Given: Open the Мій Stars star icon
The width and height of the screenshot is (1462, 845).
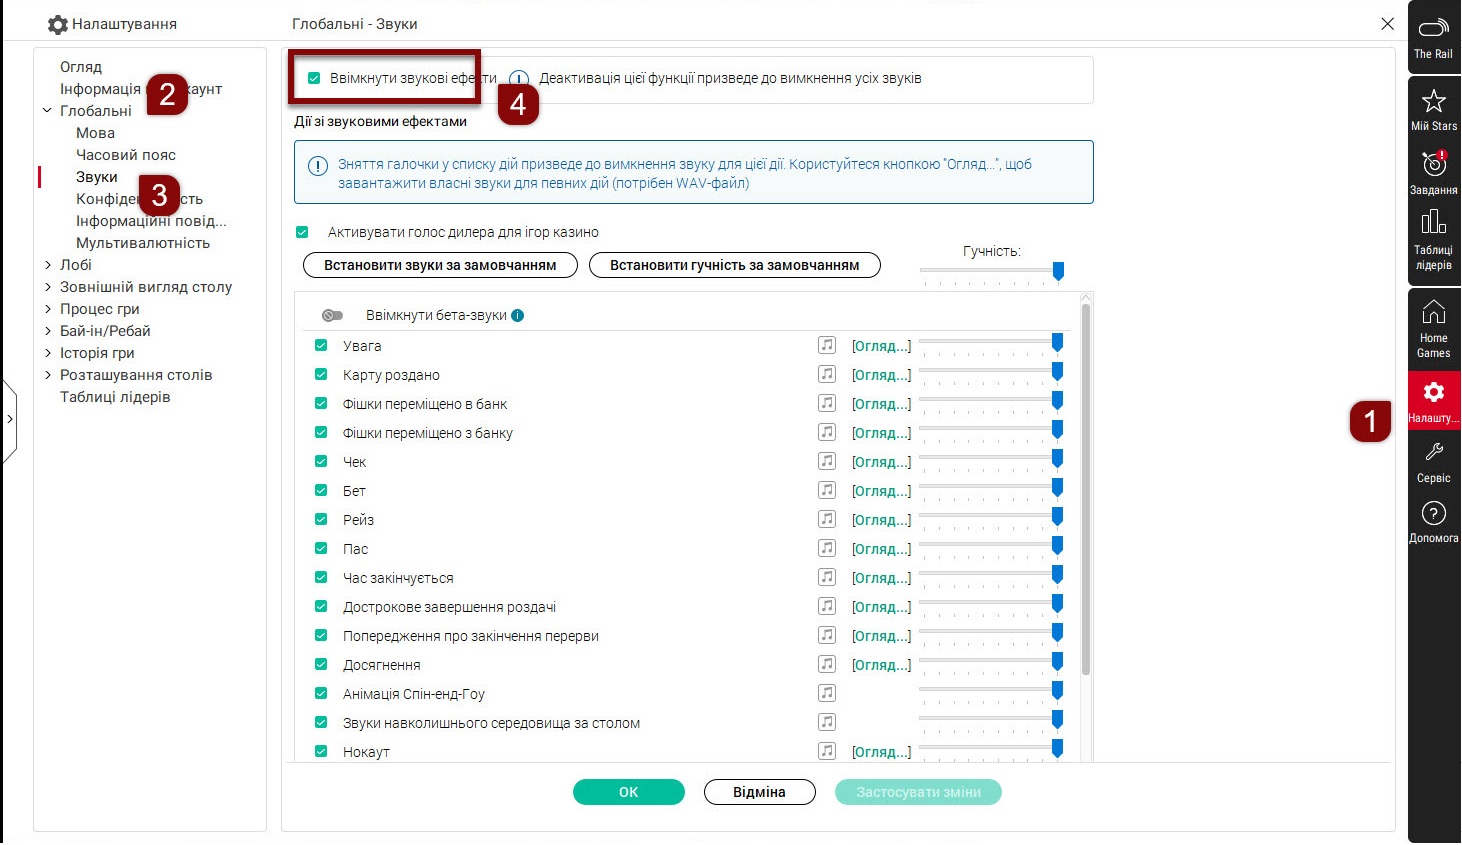Looking at the screenshot, I should 1433,102.
